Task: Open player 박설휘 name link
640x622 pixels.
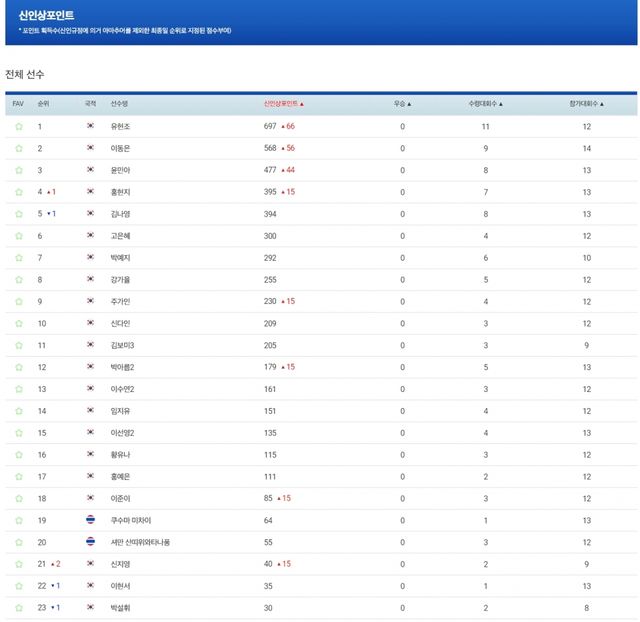Action: pos(121,607)
